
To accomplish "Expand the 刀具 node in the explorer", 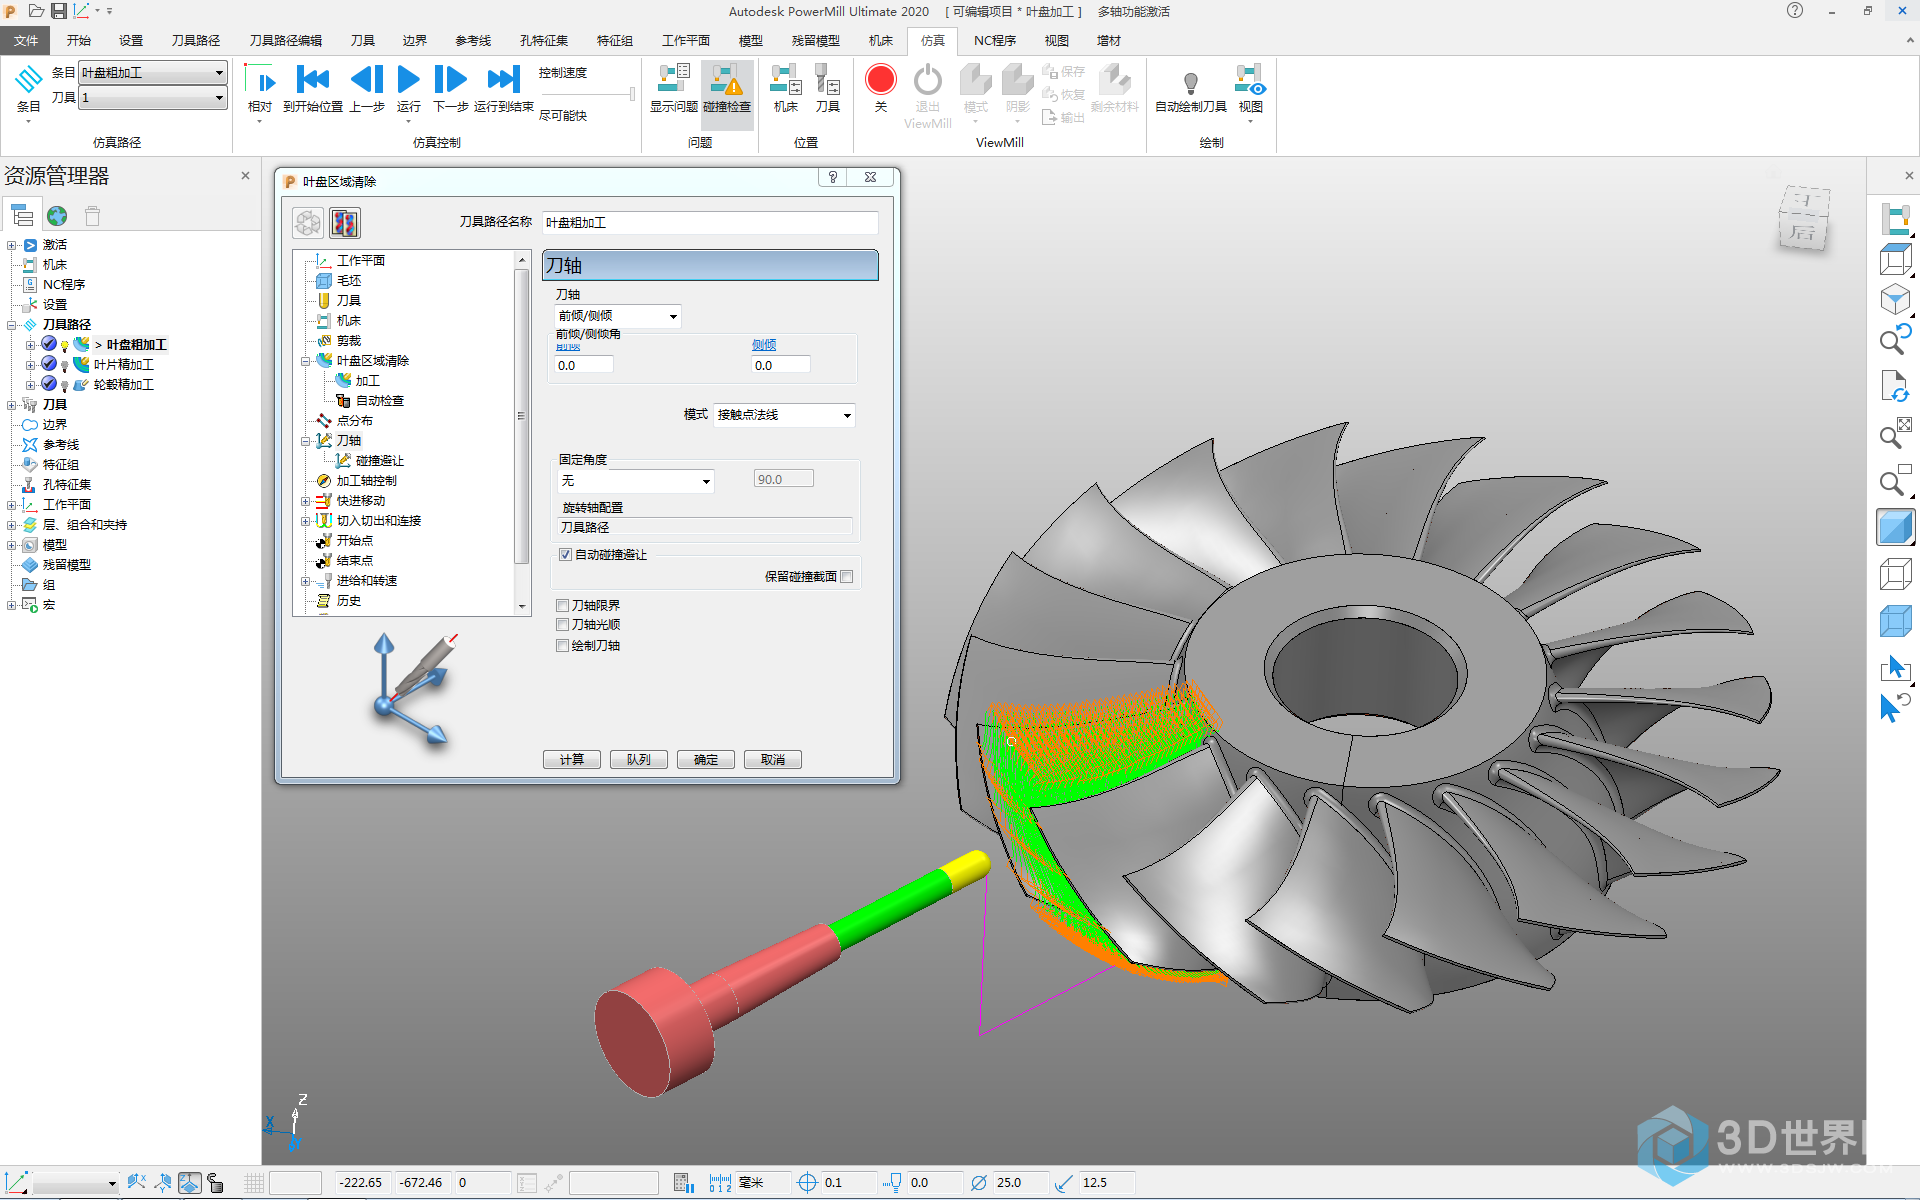I will pyautogui.click(x=11, y=405).
